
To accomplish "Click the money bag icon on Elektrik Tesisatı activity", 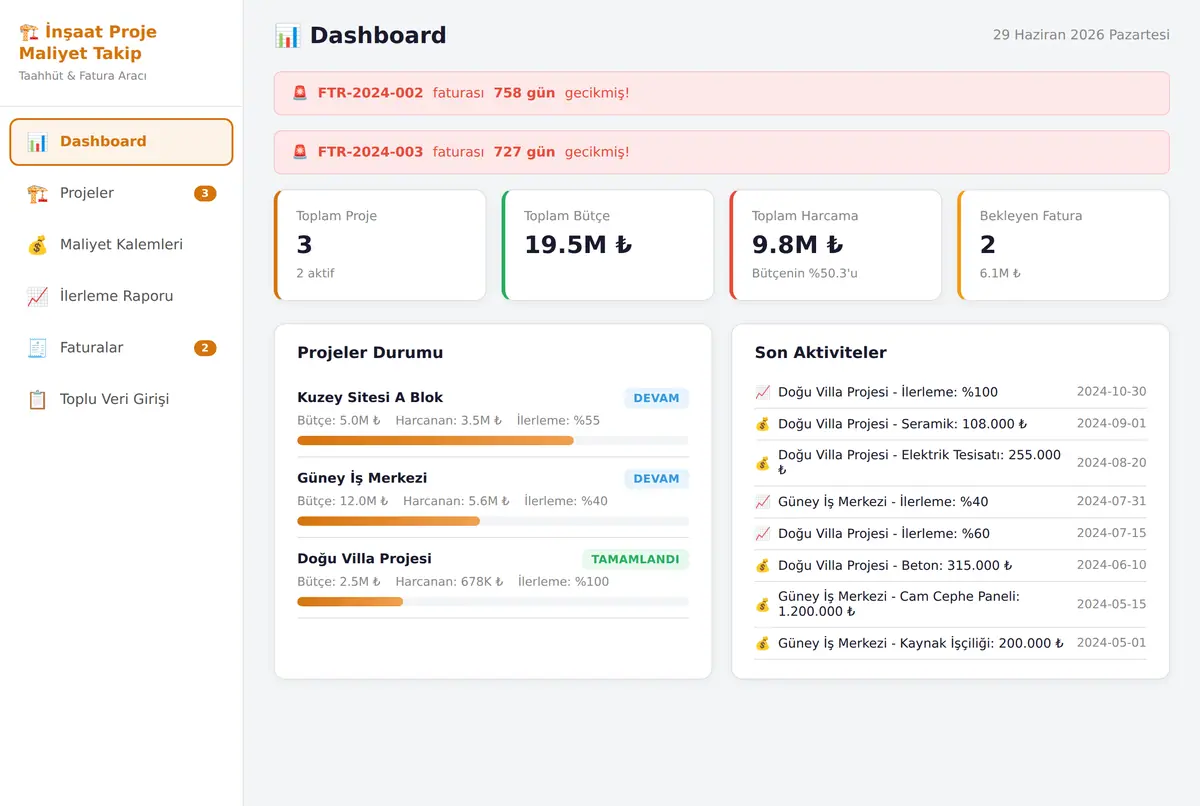I will (763, 463).
